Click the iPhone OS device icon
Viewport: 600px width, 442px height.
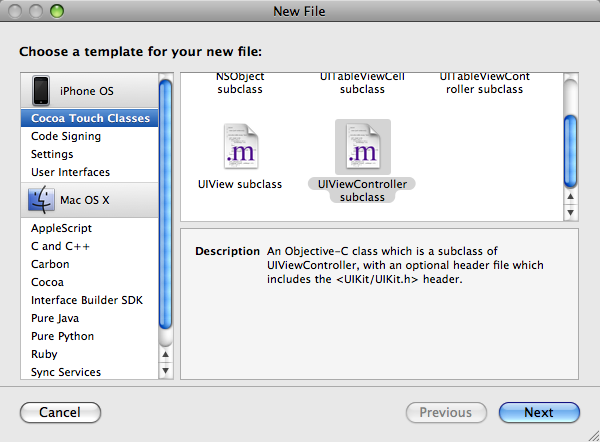(41, 90)
